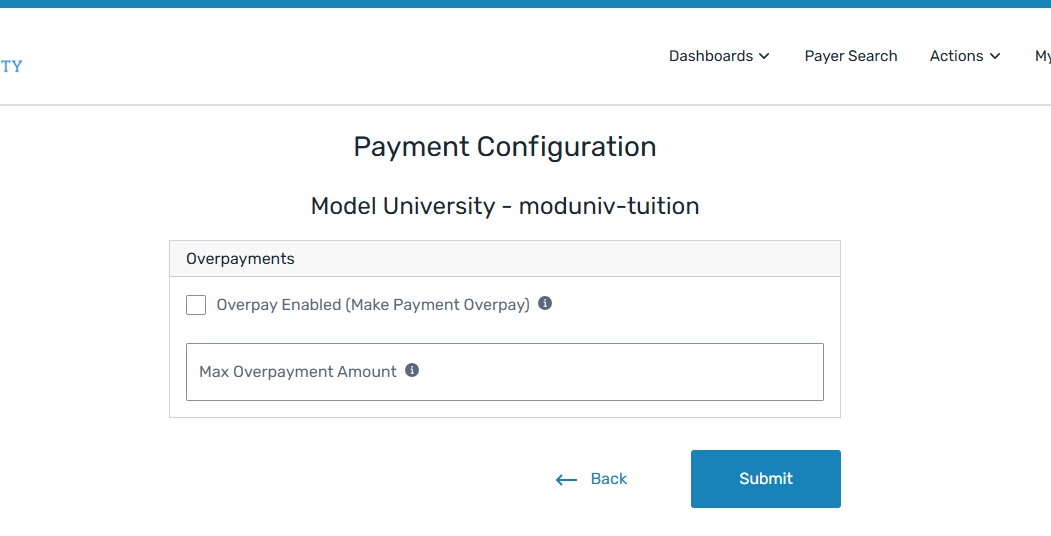Screen dimensions: 1051x536
Task: Select the Model University - moduniv-tuition heading
Action: click(505, 206)
